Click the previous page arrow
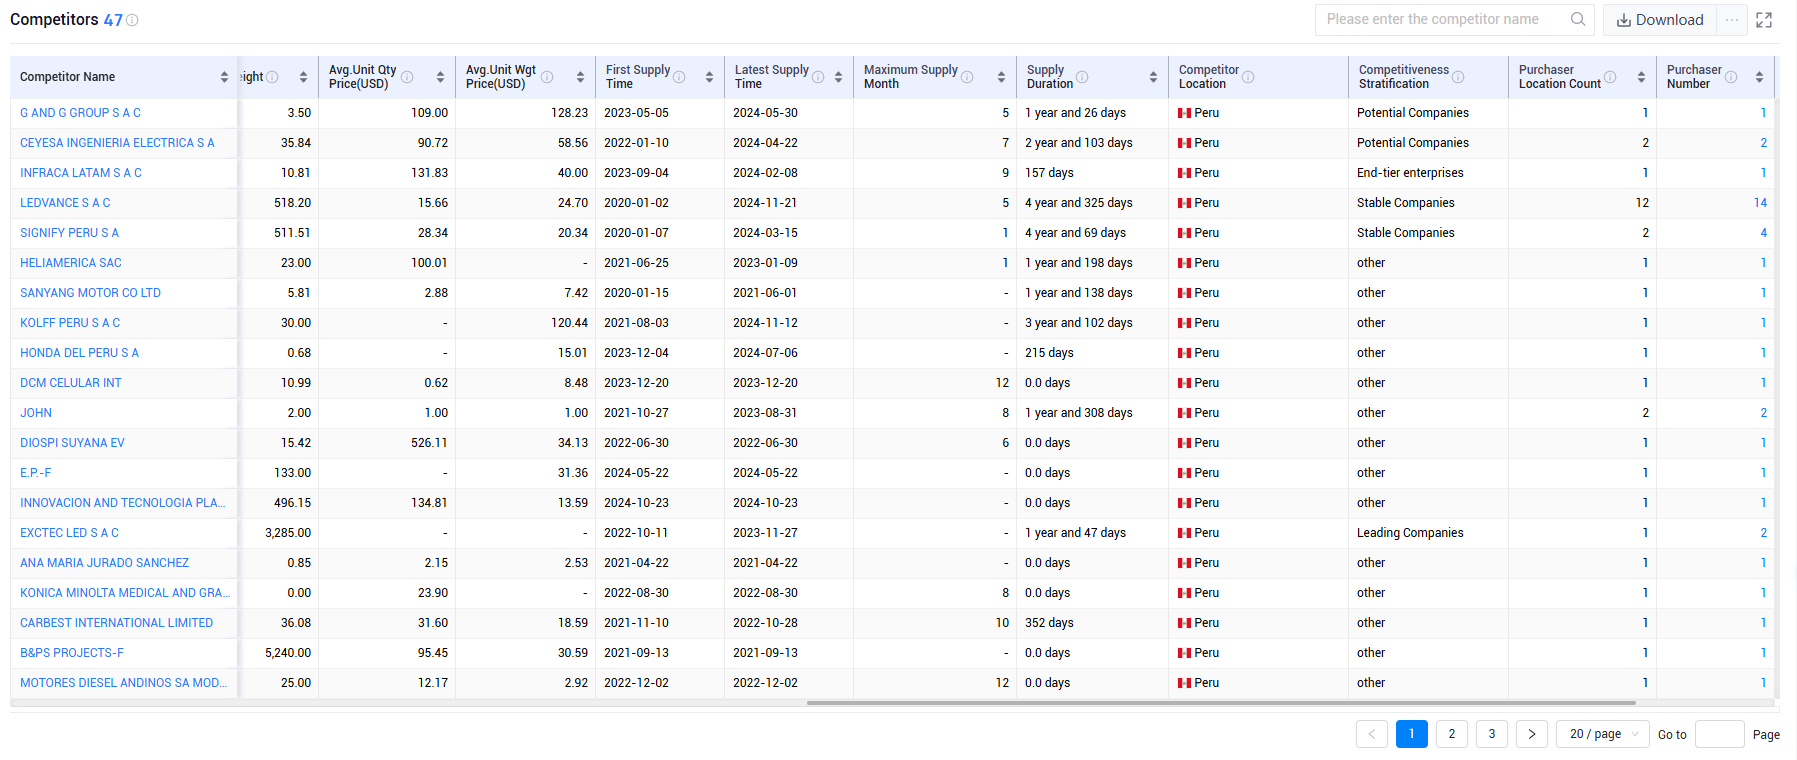 [x=1372, y=734]
